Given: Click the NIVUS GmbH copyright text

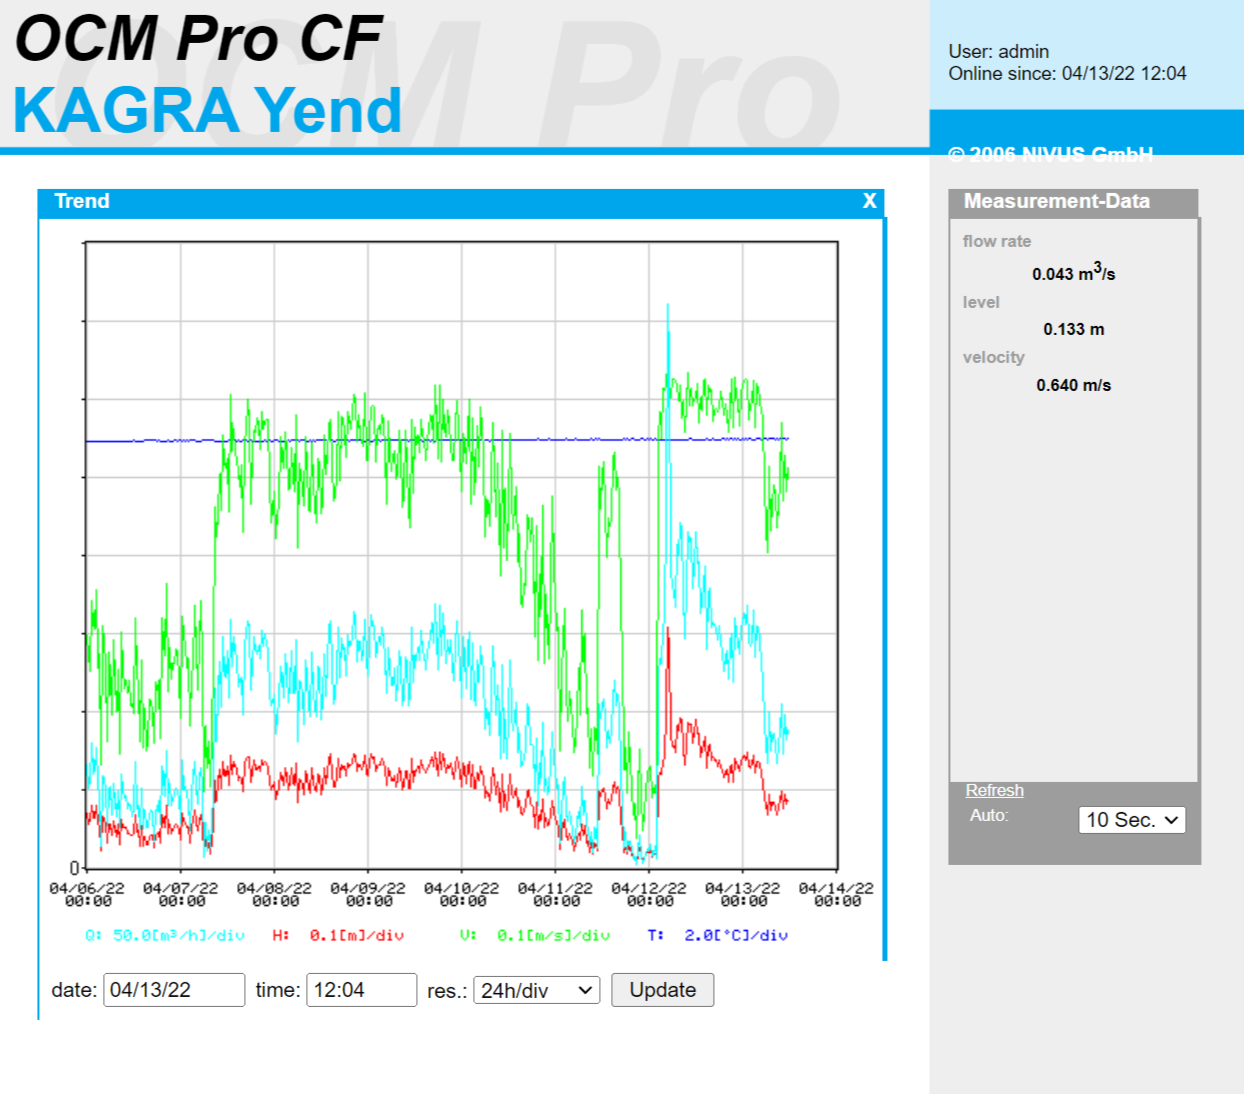Looking at the screenshot, I should click(1050, 153).
